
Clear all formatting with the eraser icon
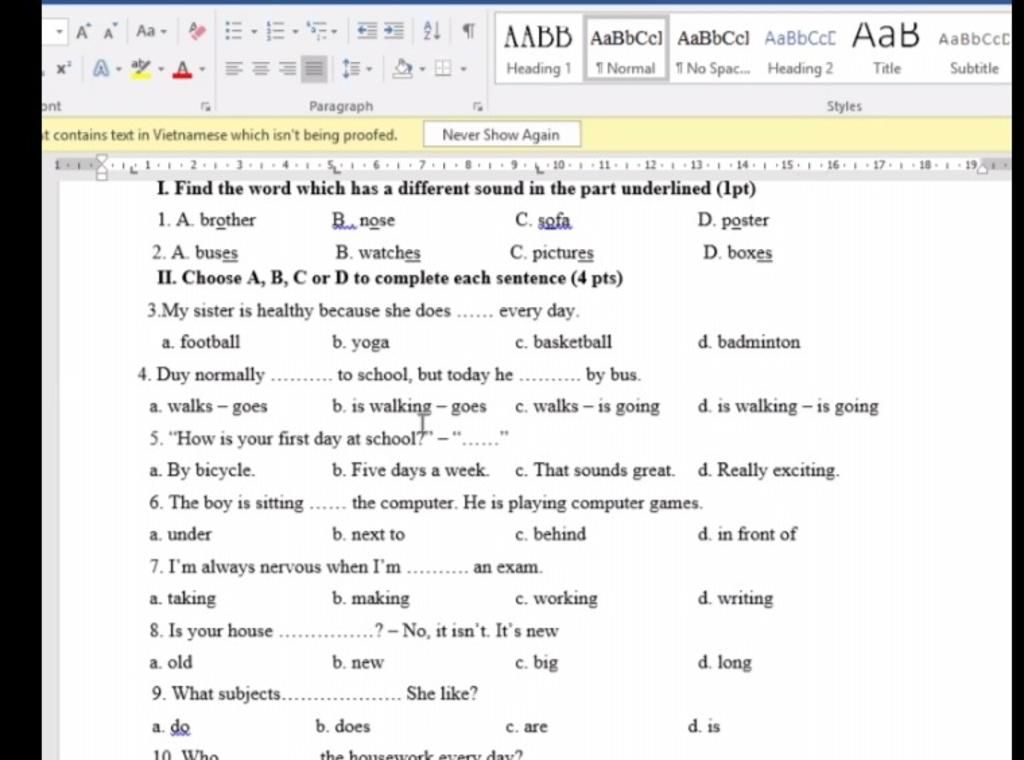[x=196, y=31]
